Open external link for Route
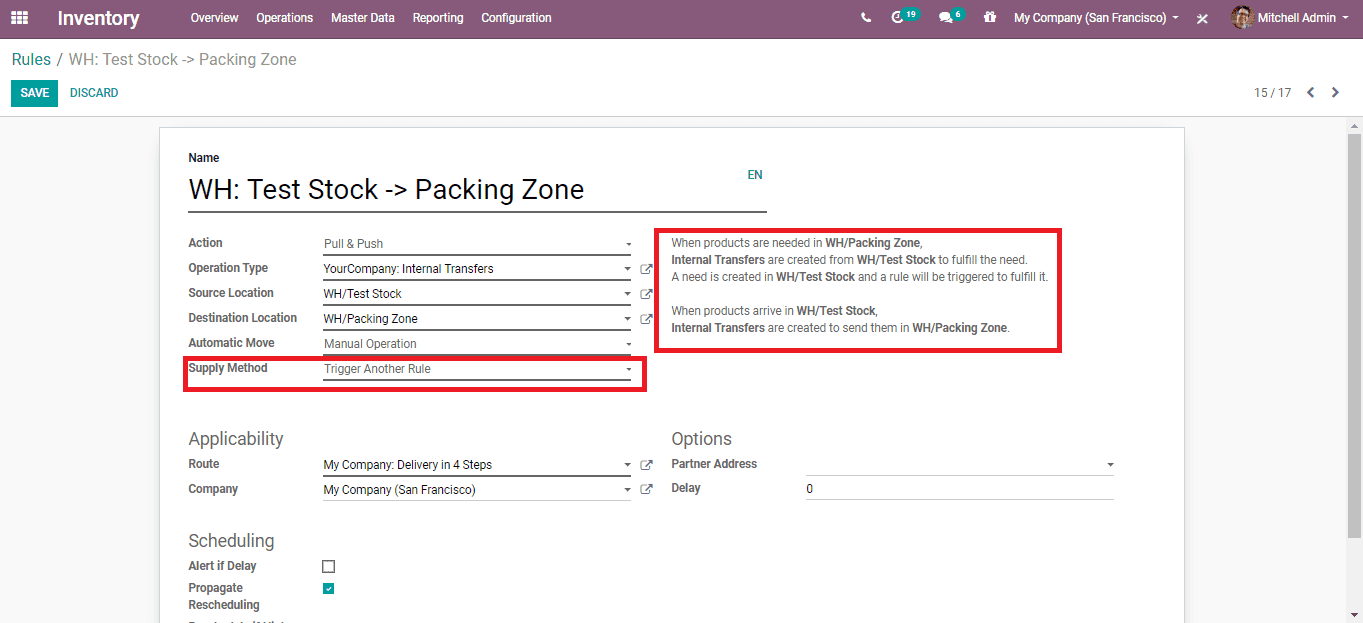Image resolution: width=1363 pixels, height=623 pixels. (646, 465)
